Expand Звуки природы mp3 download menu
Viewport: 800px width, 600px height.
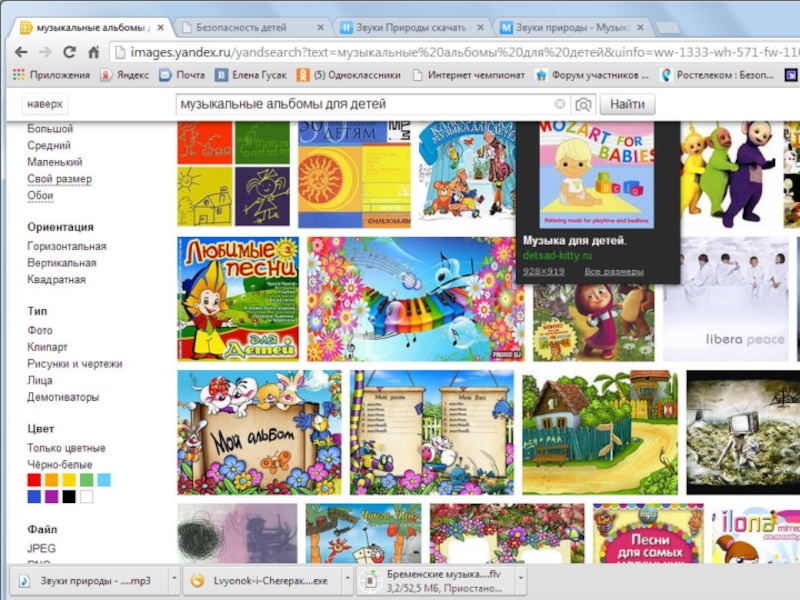(x=174, y=579)
